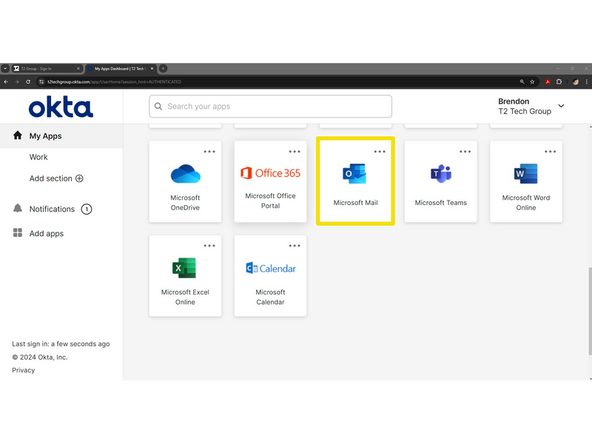
Task: Click the Microsoft Teams label
Action: [x=441, y=203]
